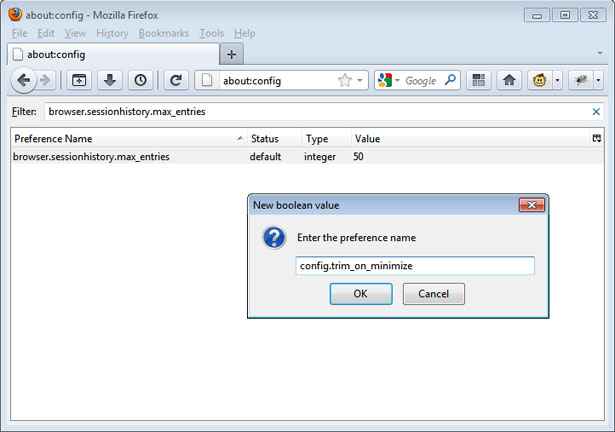615x432 pixels.
Task: Open the History clock toolbar icon
Action: (x=139, y=81)
